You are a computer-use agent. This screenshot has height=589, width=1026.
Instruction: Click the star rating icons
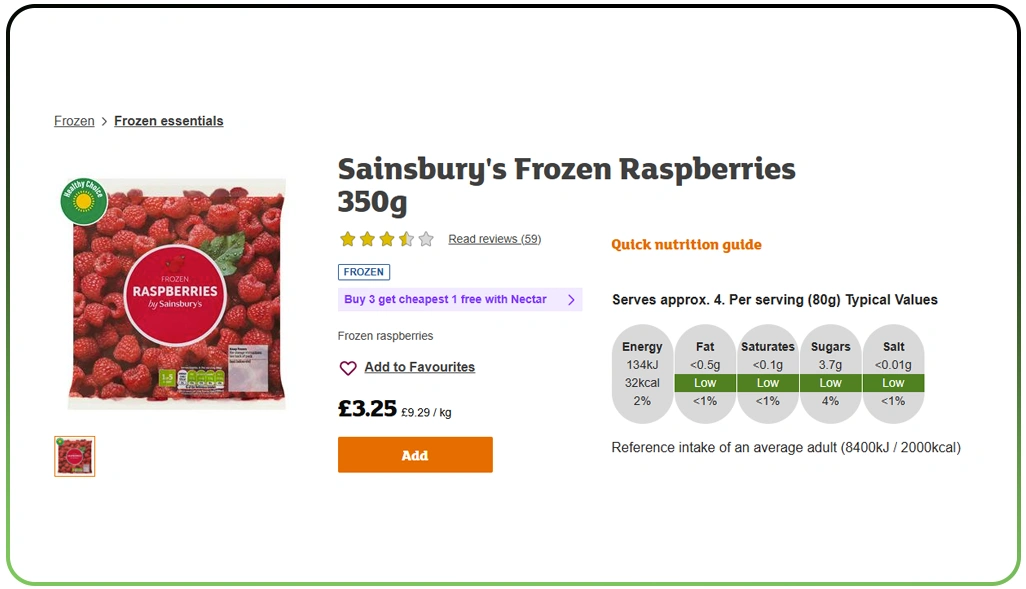[x=386, y=239]
